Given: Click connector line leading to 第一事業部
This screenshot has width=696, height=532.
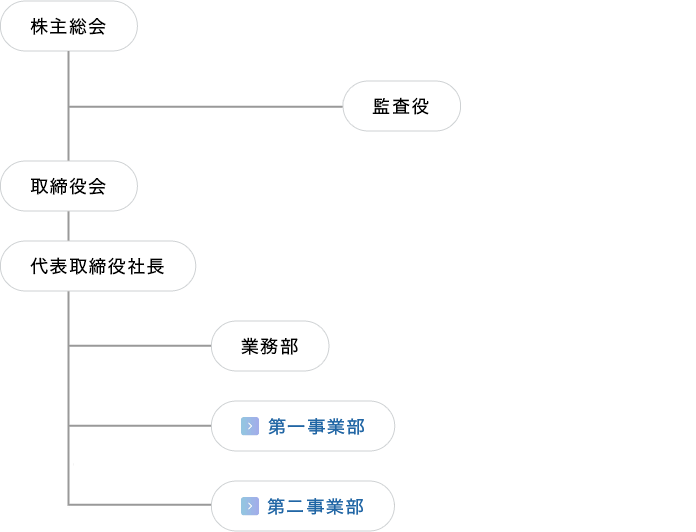Looking at the screenshot, I should point(140,426).
